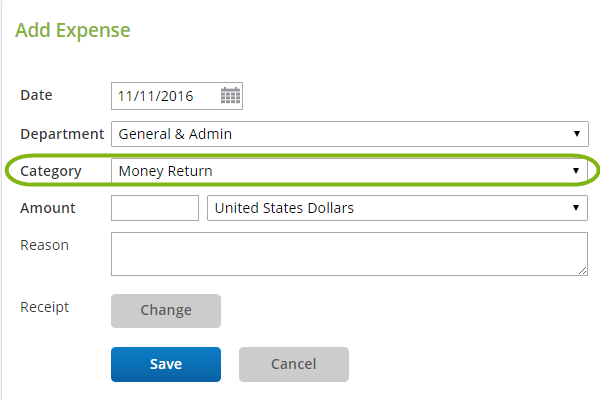Focus the Amount input box
Viewport: 600px width, 400px height.
point(155,208)
